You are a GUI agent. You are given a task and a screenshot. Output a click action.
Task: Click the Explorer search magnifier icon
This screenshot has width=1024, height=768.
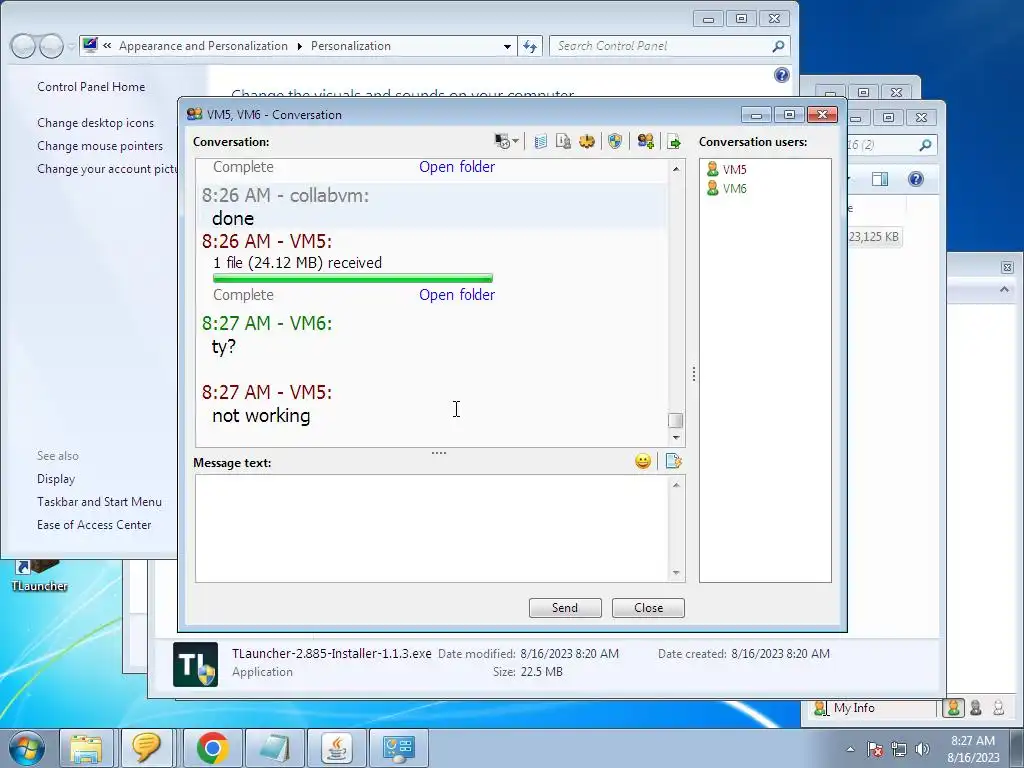click(x=925, y=145)
